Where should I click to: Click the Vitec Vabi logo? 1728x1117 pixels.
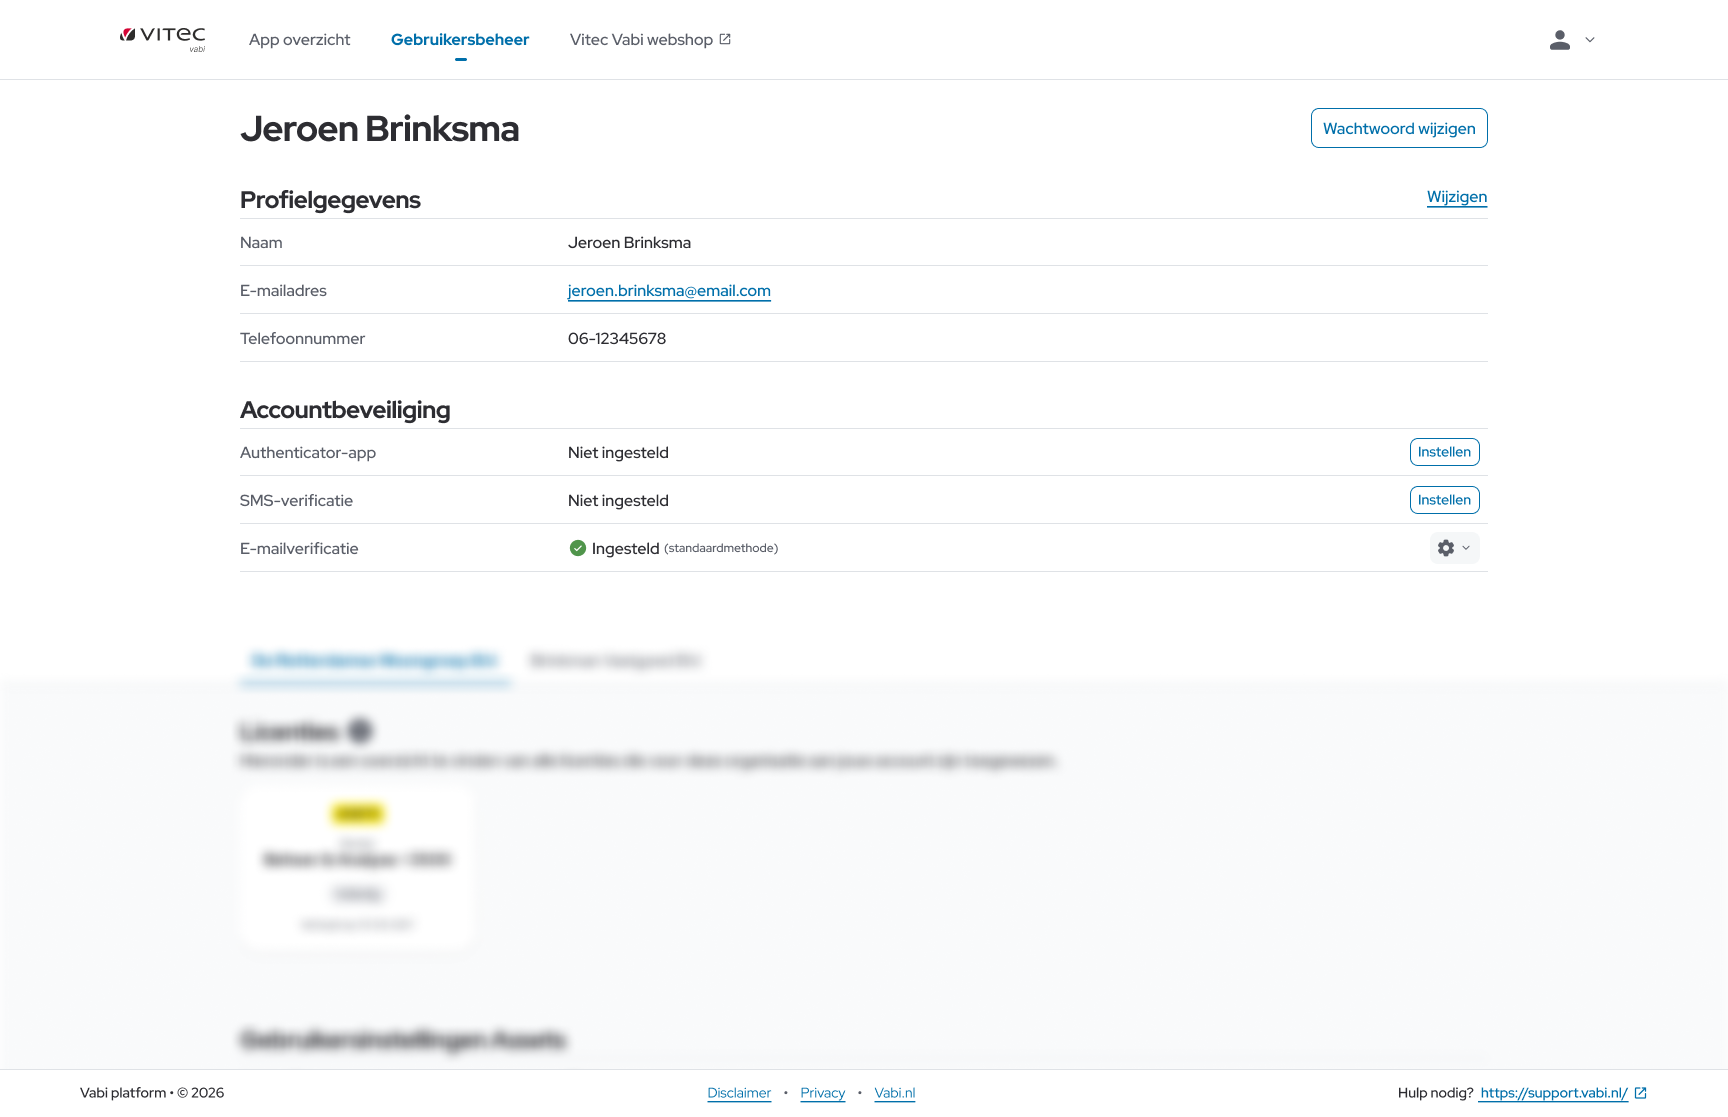[x=163, y=39]
